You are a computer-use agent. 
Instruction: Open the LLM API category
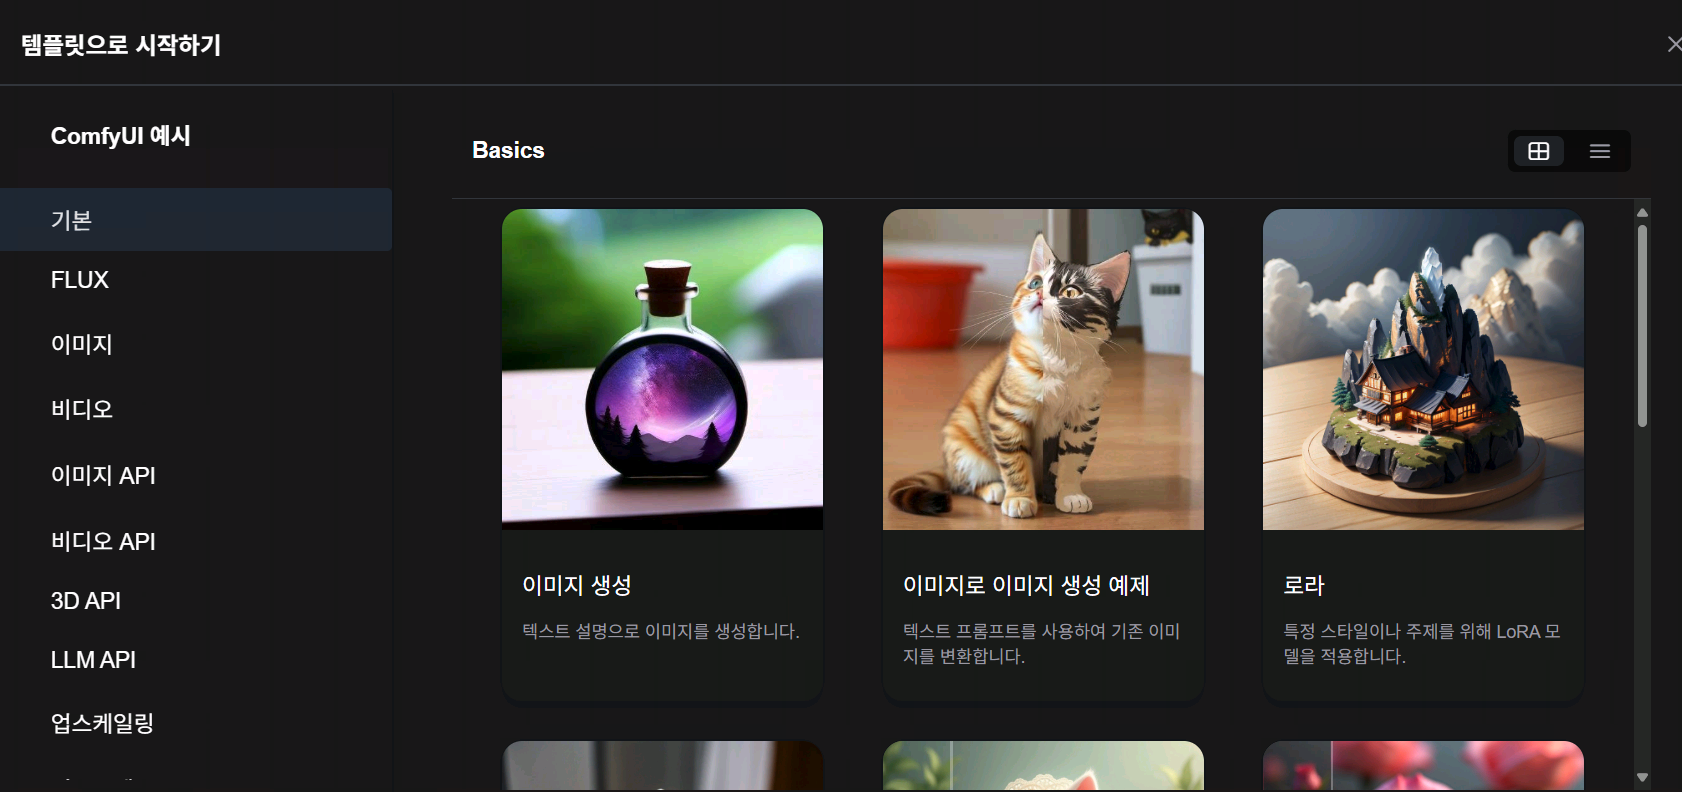pyautogui.click(x=196, y=660)
